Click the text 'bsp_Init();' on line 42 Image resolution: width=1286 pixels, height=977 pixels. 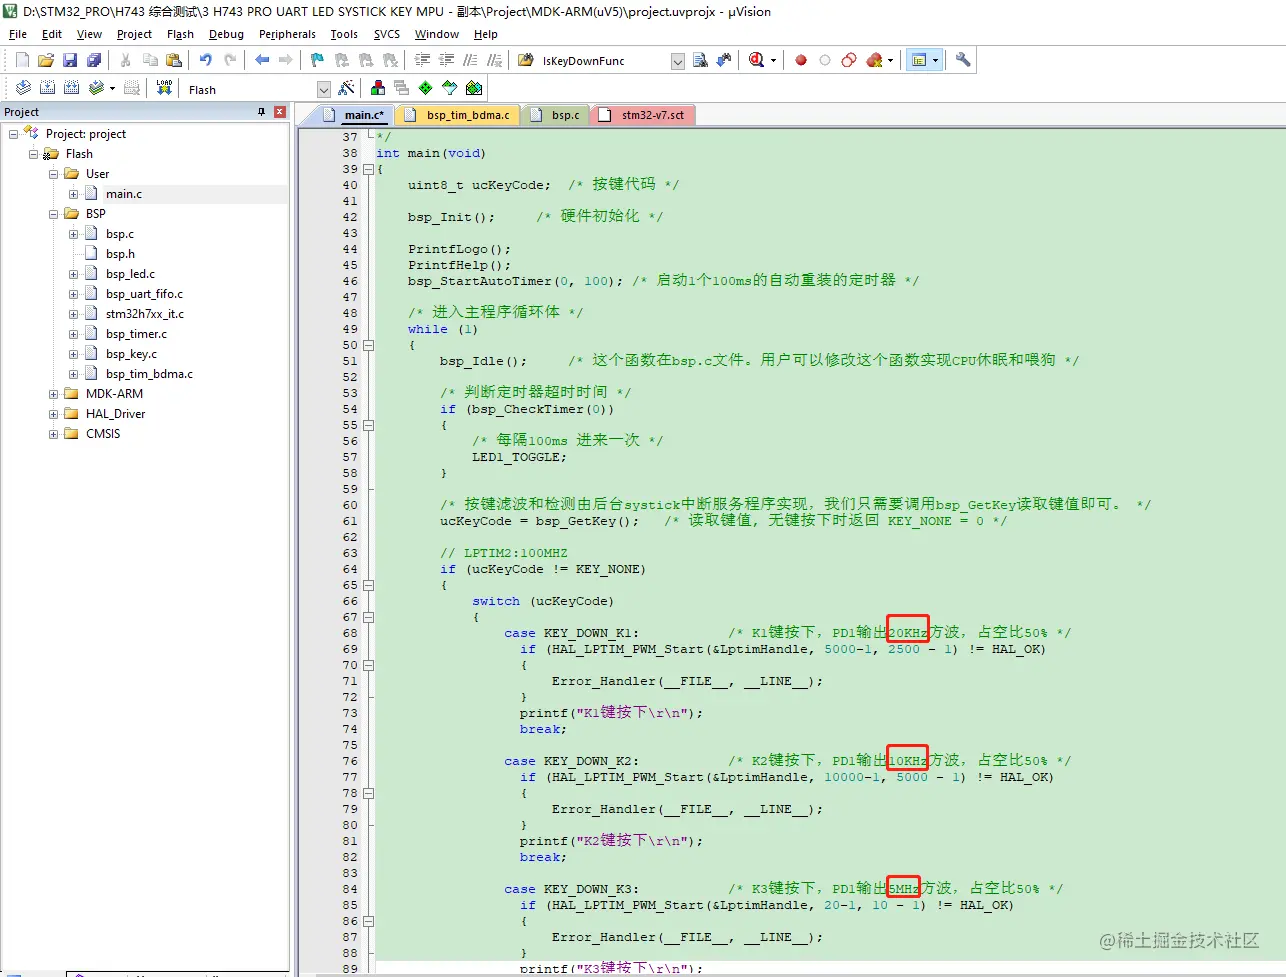[451, 217]
